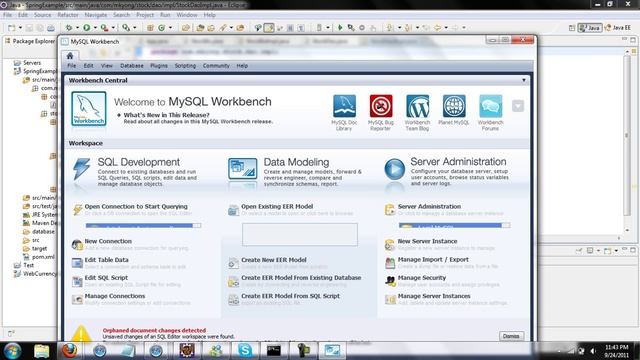This screenshot has width=640, height=360.
Task: Select pom.xml in Package Explorer
Action: point(43,257)
